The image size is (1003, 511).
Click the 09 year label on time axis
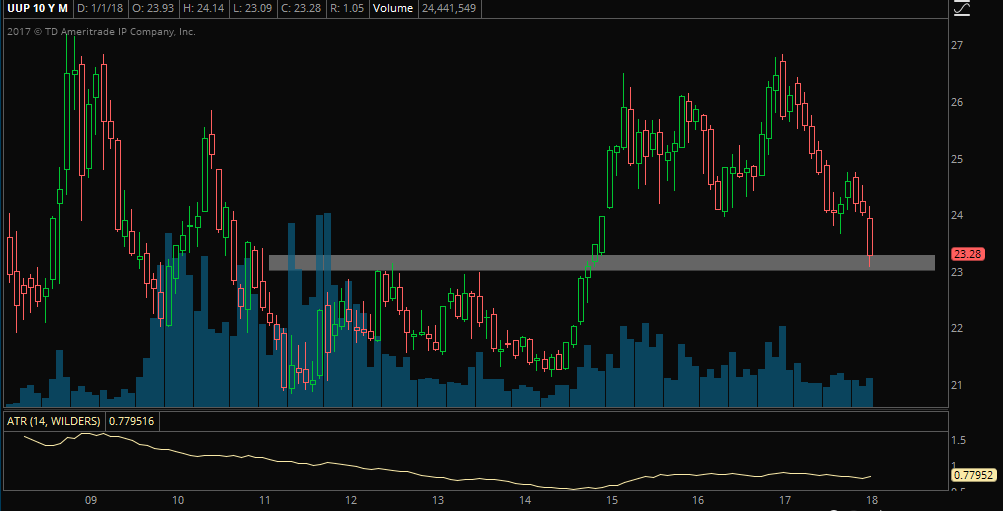[x=90, y=500]
